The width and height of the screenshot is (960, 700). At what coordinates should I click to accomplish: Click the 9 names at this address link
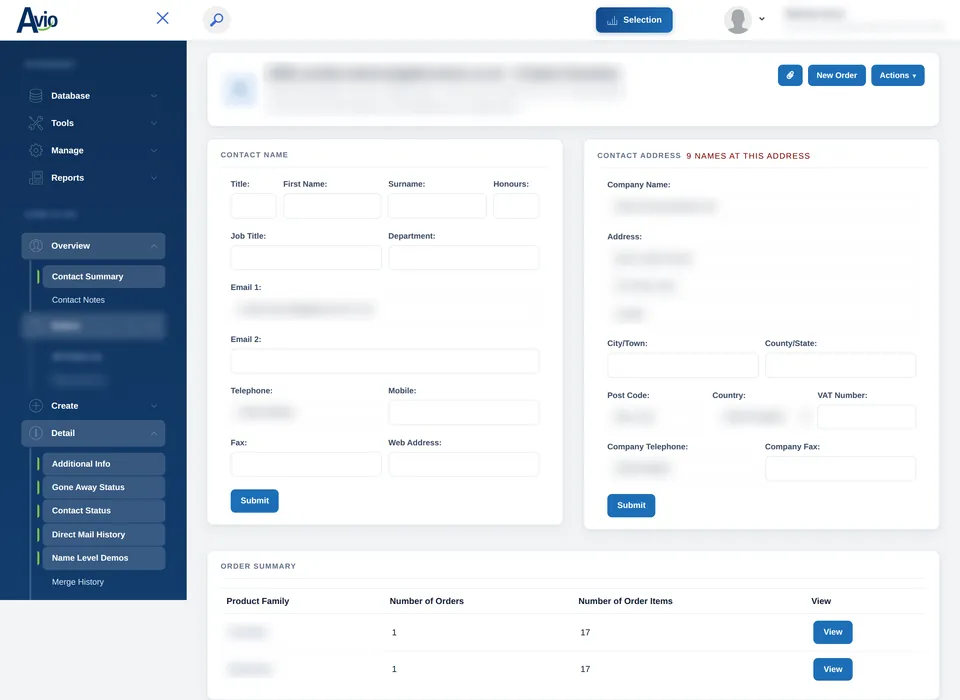pyautogui.click(x=748, y=156)
